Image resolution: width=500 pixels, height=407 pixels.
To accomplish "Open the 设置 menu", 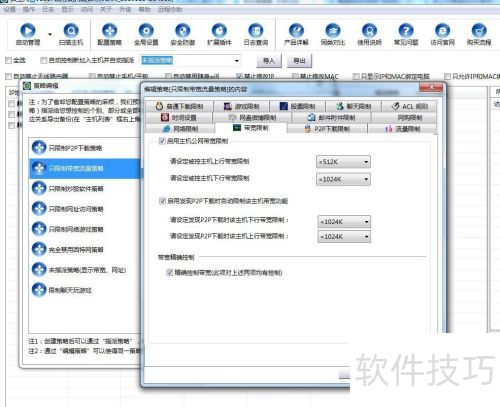I will (x=10, y=9).
